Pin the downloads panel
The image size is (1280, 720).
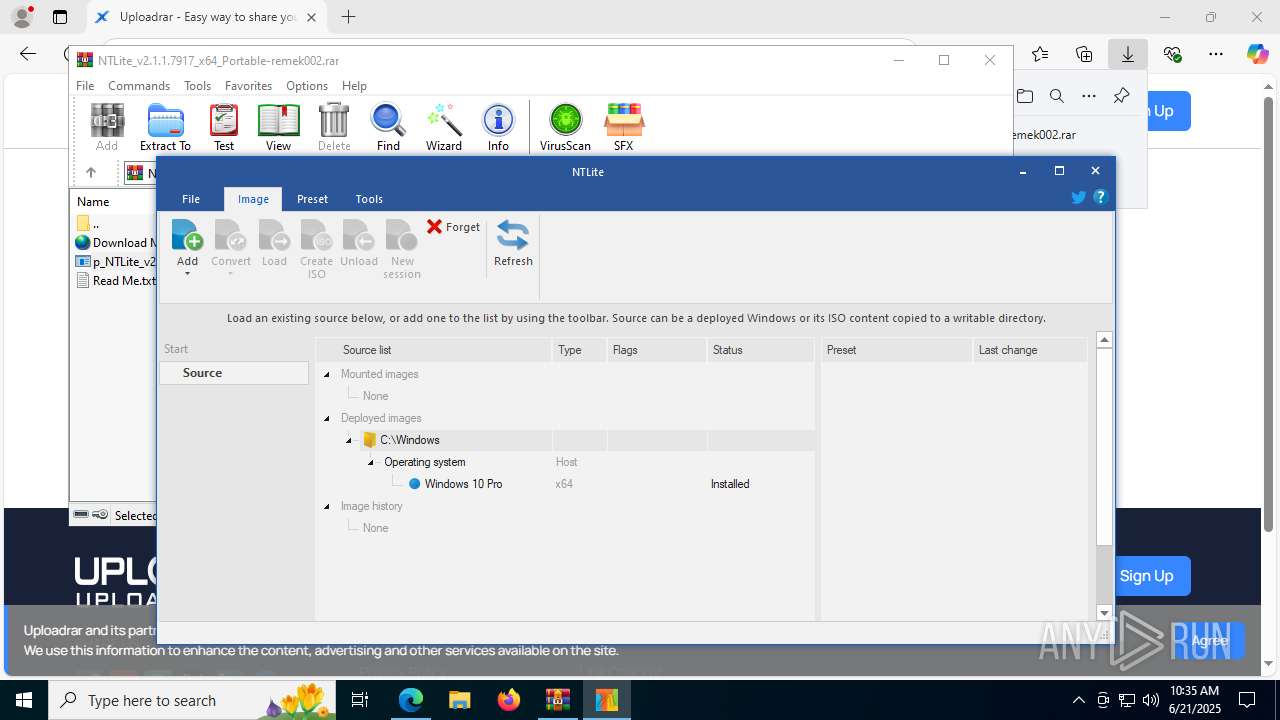click(1121, 96)
